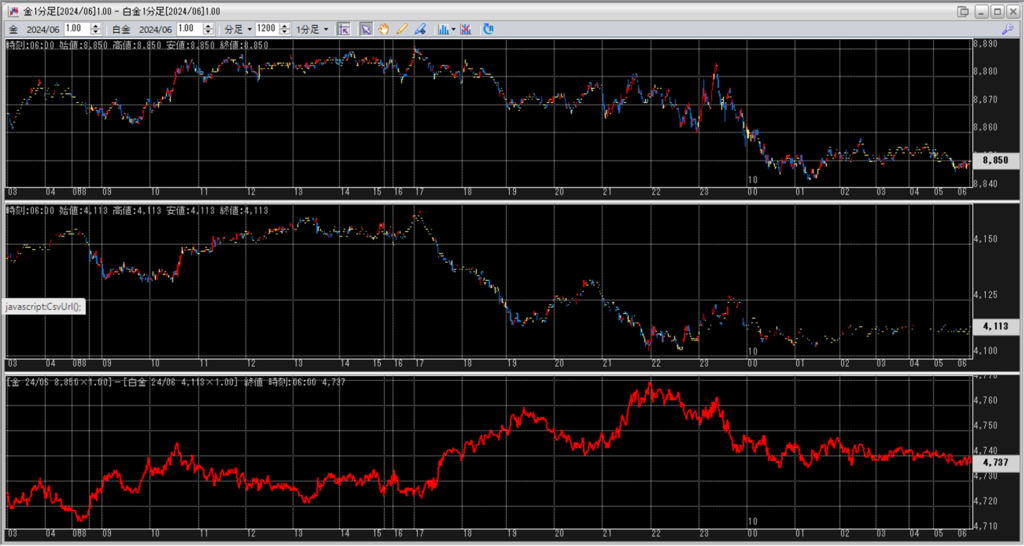Click the detach window icon in title bar

[962, 10]
